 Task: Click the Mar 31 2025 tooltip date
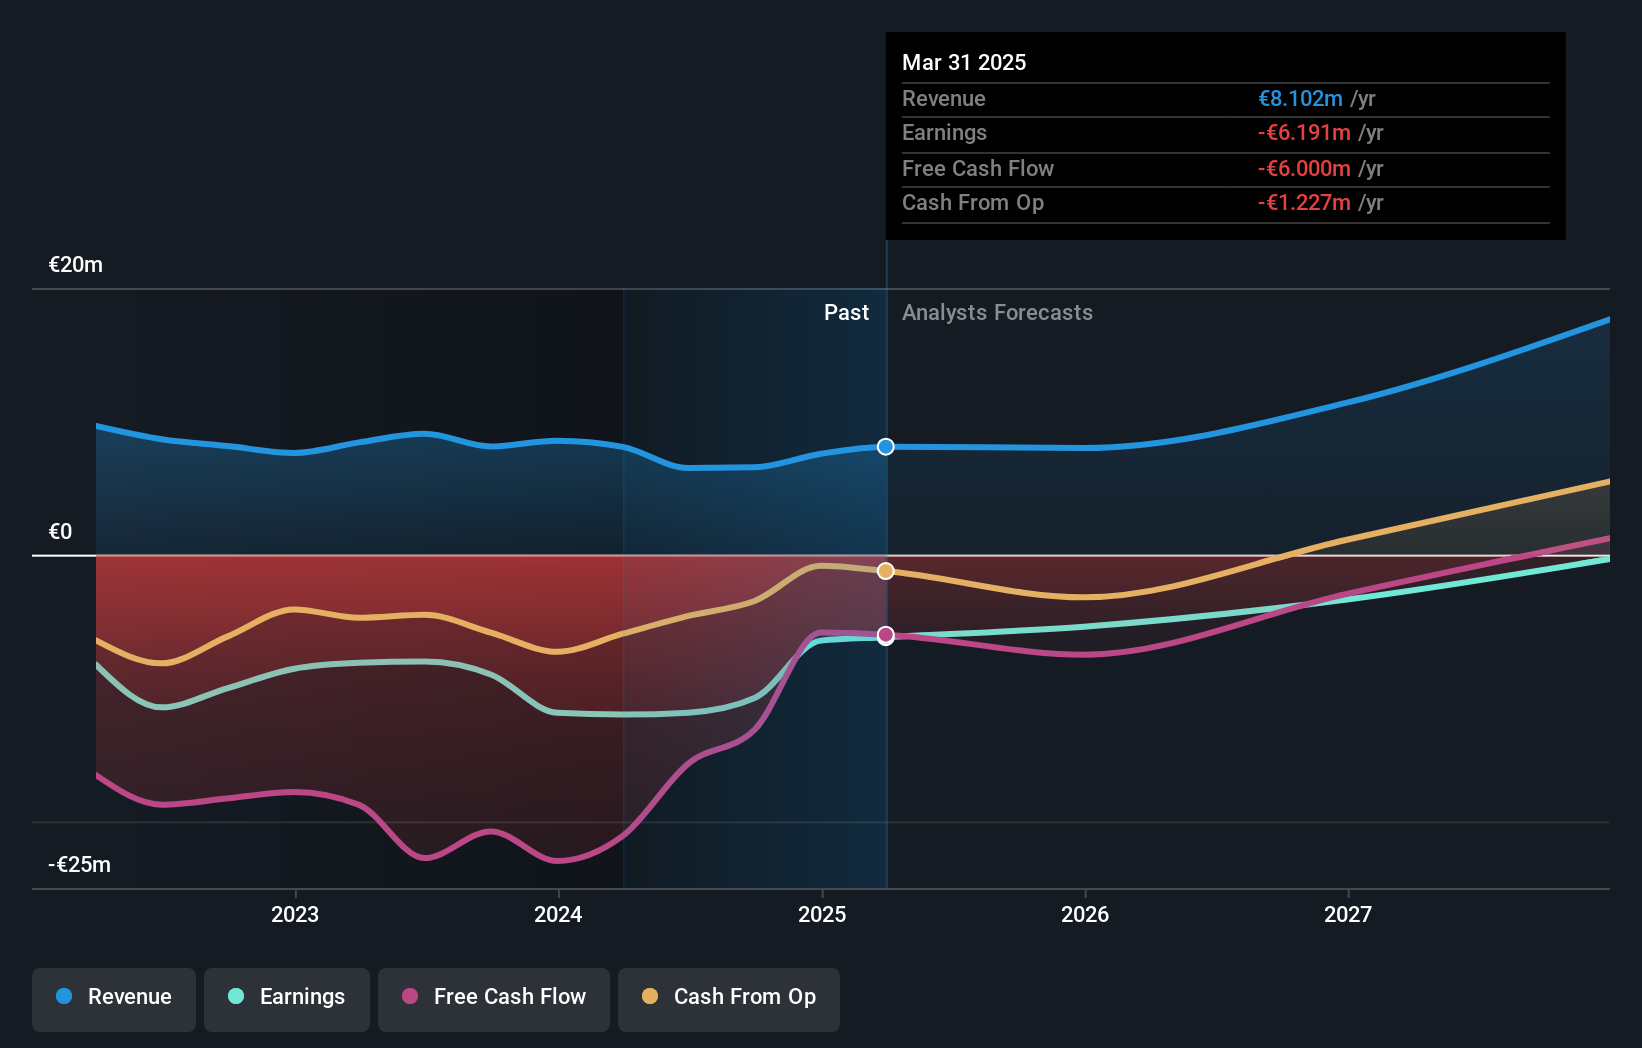click(x=964, y=63)
